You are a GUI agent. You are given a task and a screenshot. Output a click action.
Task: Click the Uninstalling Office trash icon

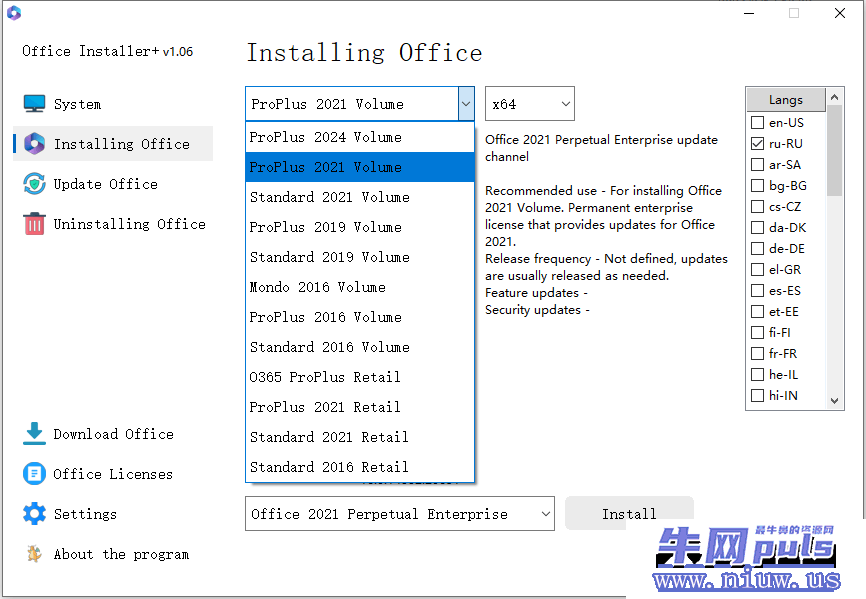(x=34, y=224)
